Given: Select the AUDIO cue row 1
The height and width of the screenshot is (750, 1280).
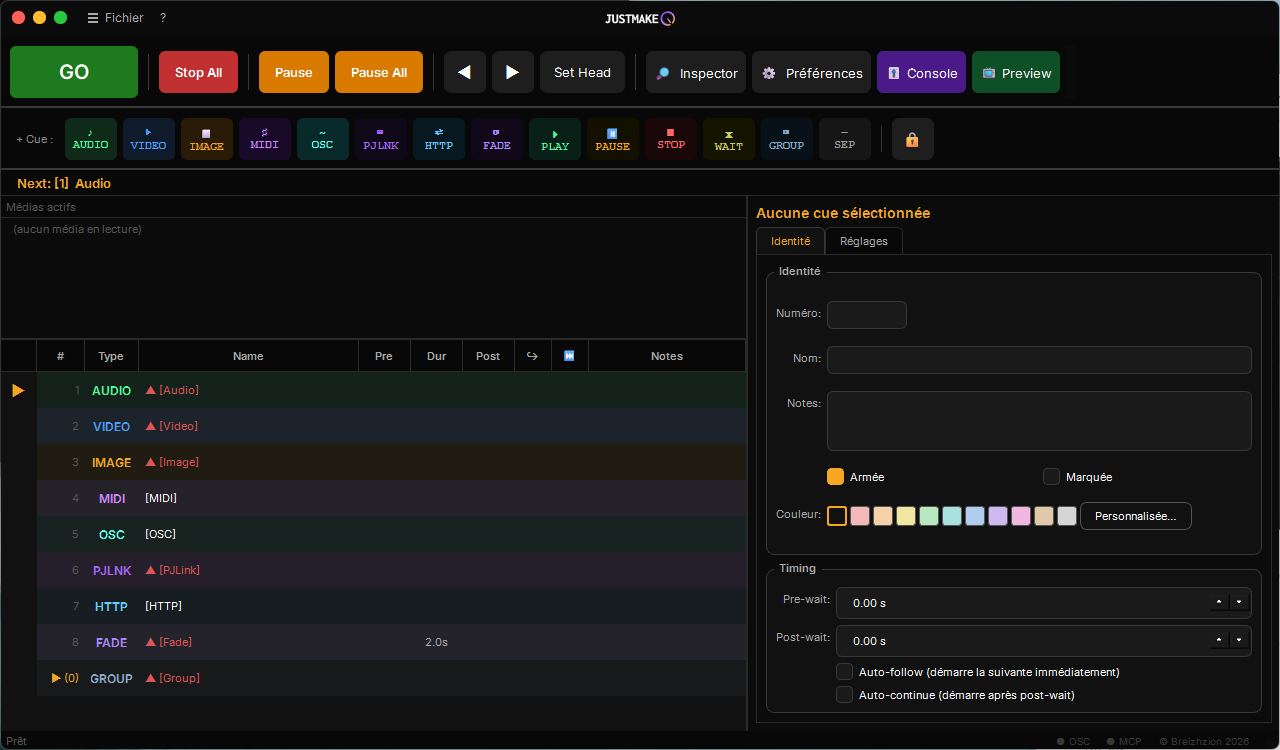Looking at the screenshot, I should pyautogui.click(x=391, y=390).
